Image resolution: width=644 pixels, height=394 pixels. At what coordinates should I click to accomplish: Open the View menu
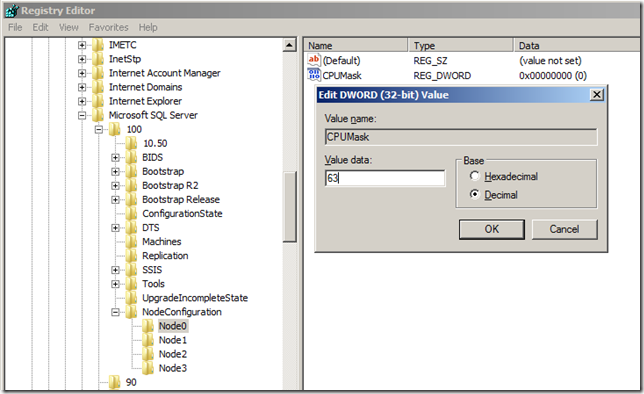point(69,28)
